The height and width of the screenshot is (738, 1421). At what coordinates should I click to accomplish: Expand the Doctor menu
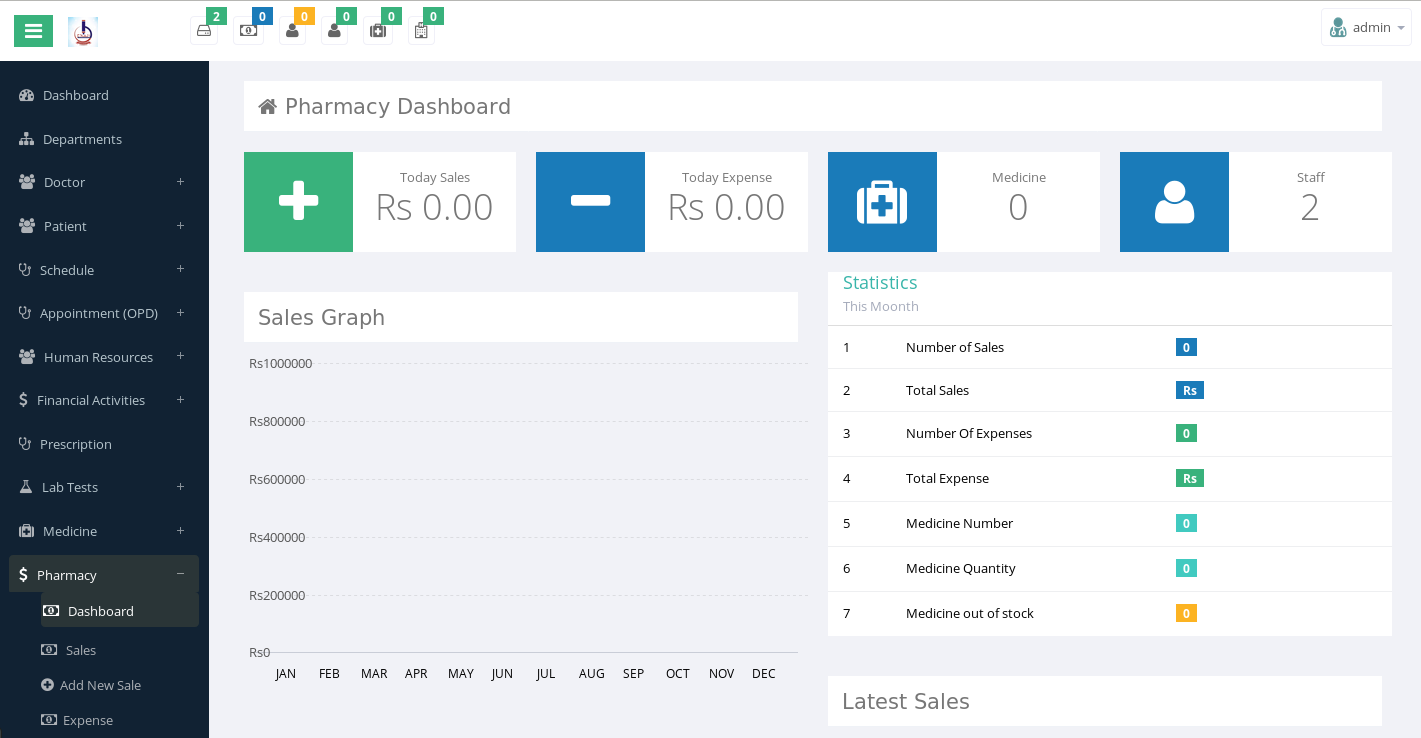(104, 182)
